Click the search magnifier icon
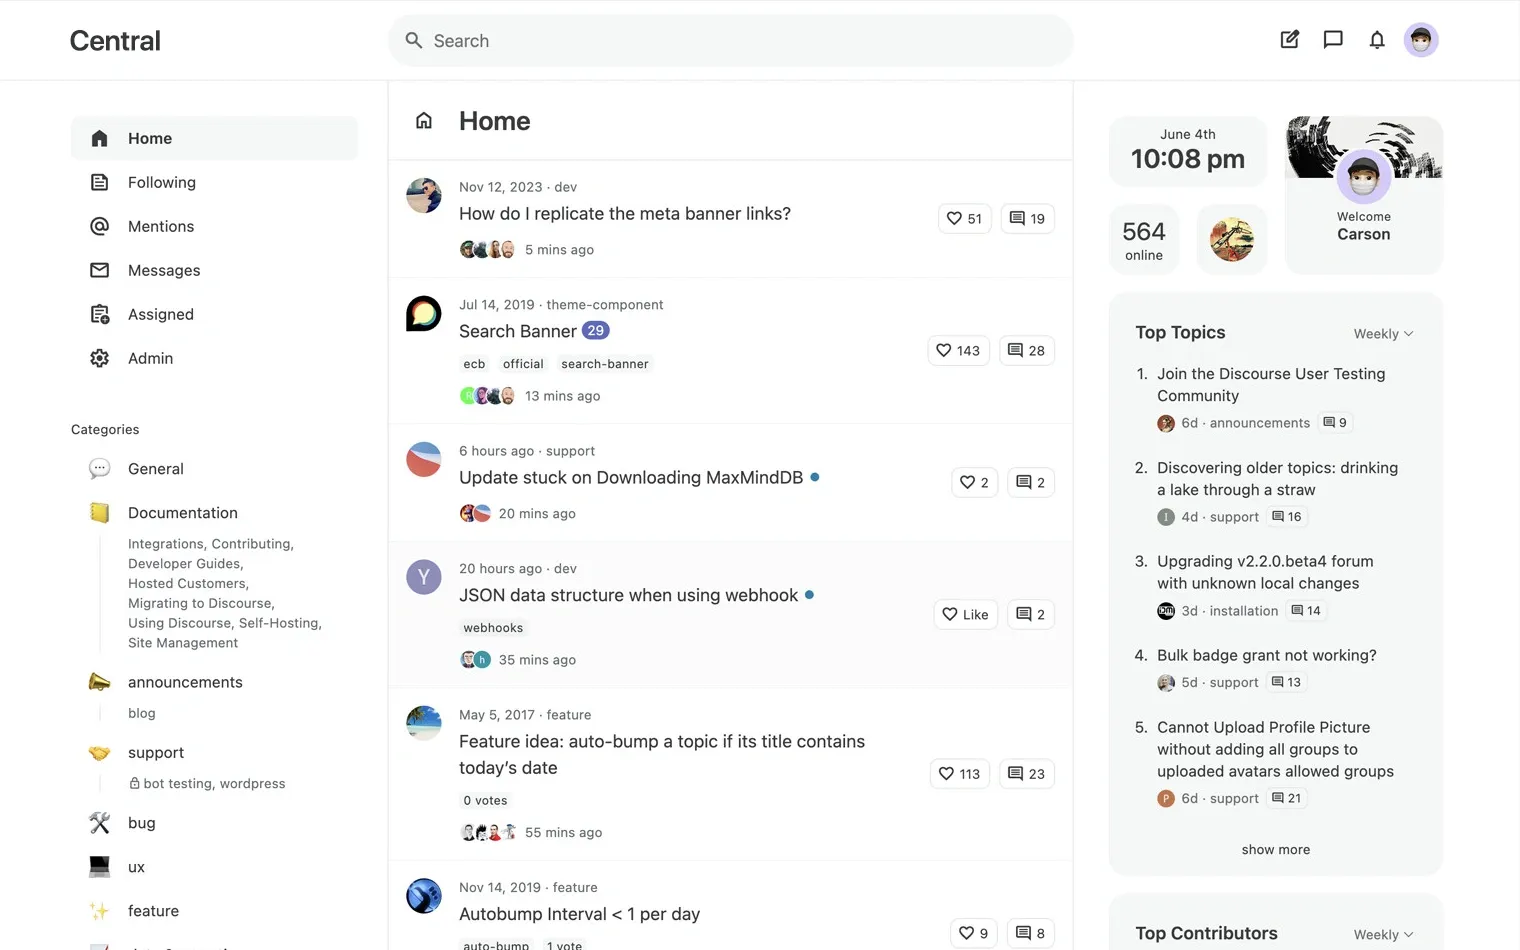The width and height of the screenshot is (1520, 950). point(413,40)
